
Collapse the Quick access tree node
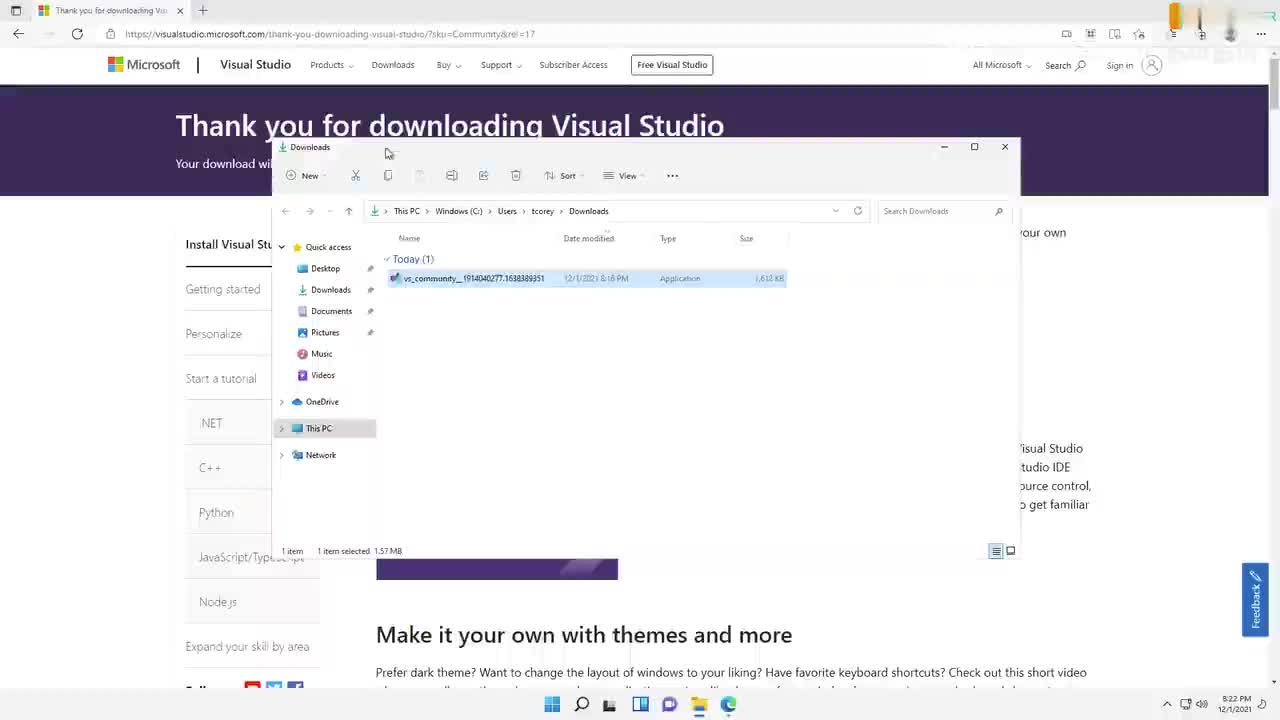pos(282,247)
